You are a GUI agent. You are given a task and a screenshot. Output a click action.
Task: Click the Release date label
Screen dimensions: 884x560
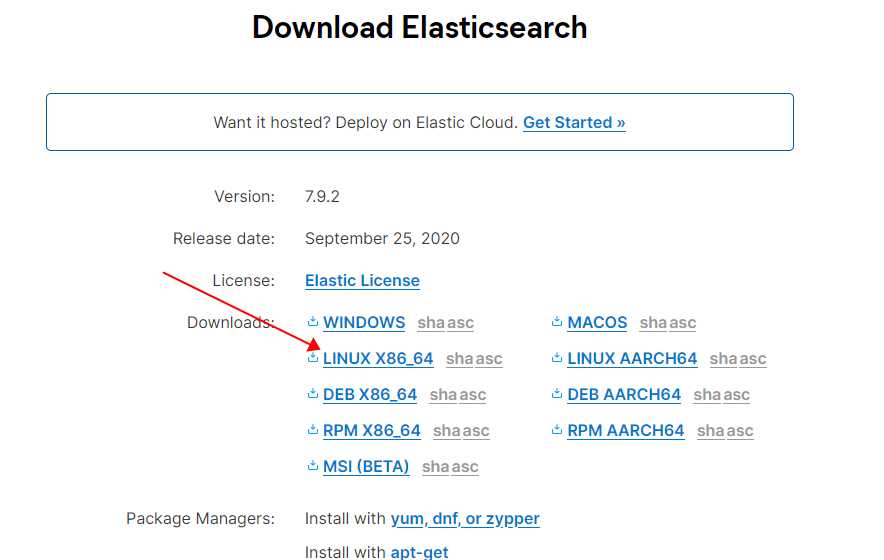pyautogui.click(x=224, y=239)
